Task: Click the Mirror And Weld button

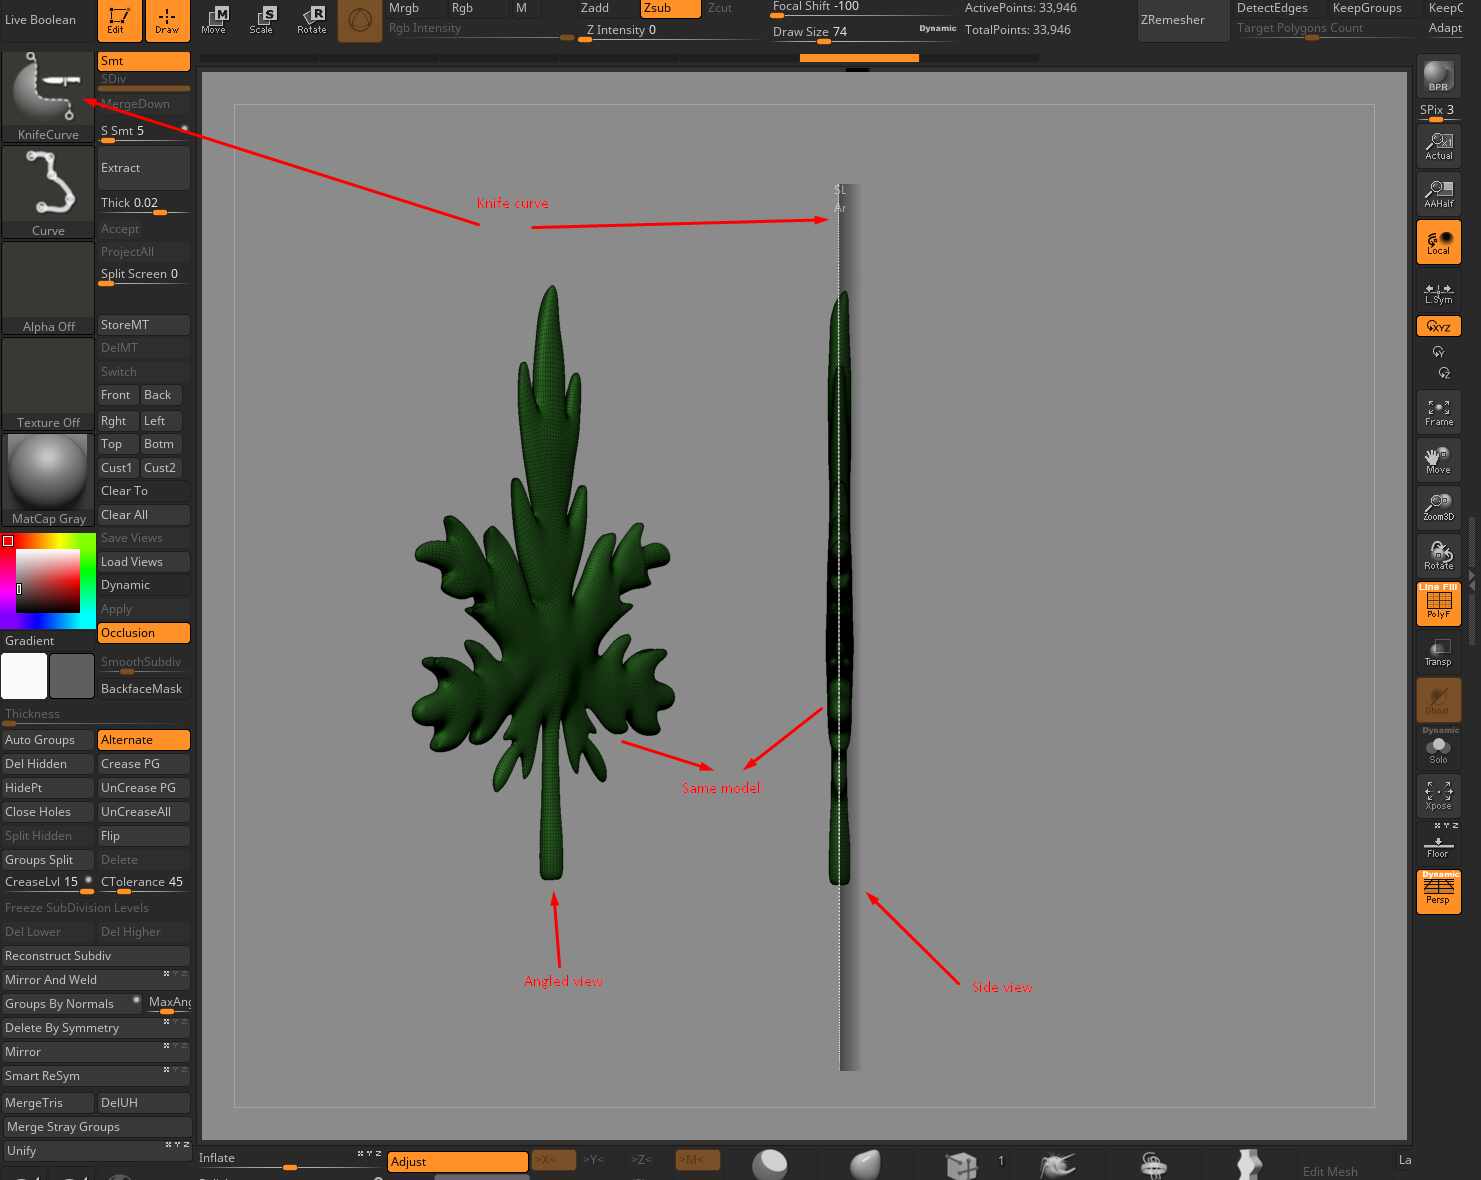Action: point(82,980)
